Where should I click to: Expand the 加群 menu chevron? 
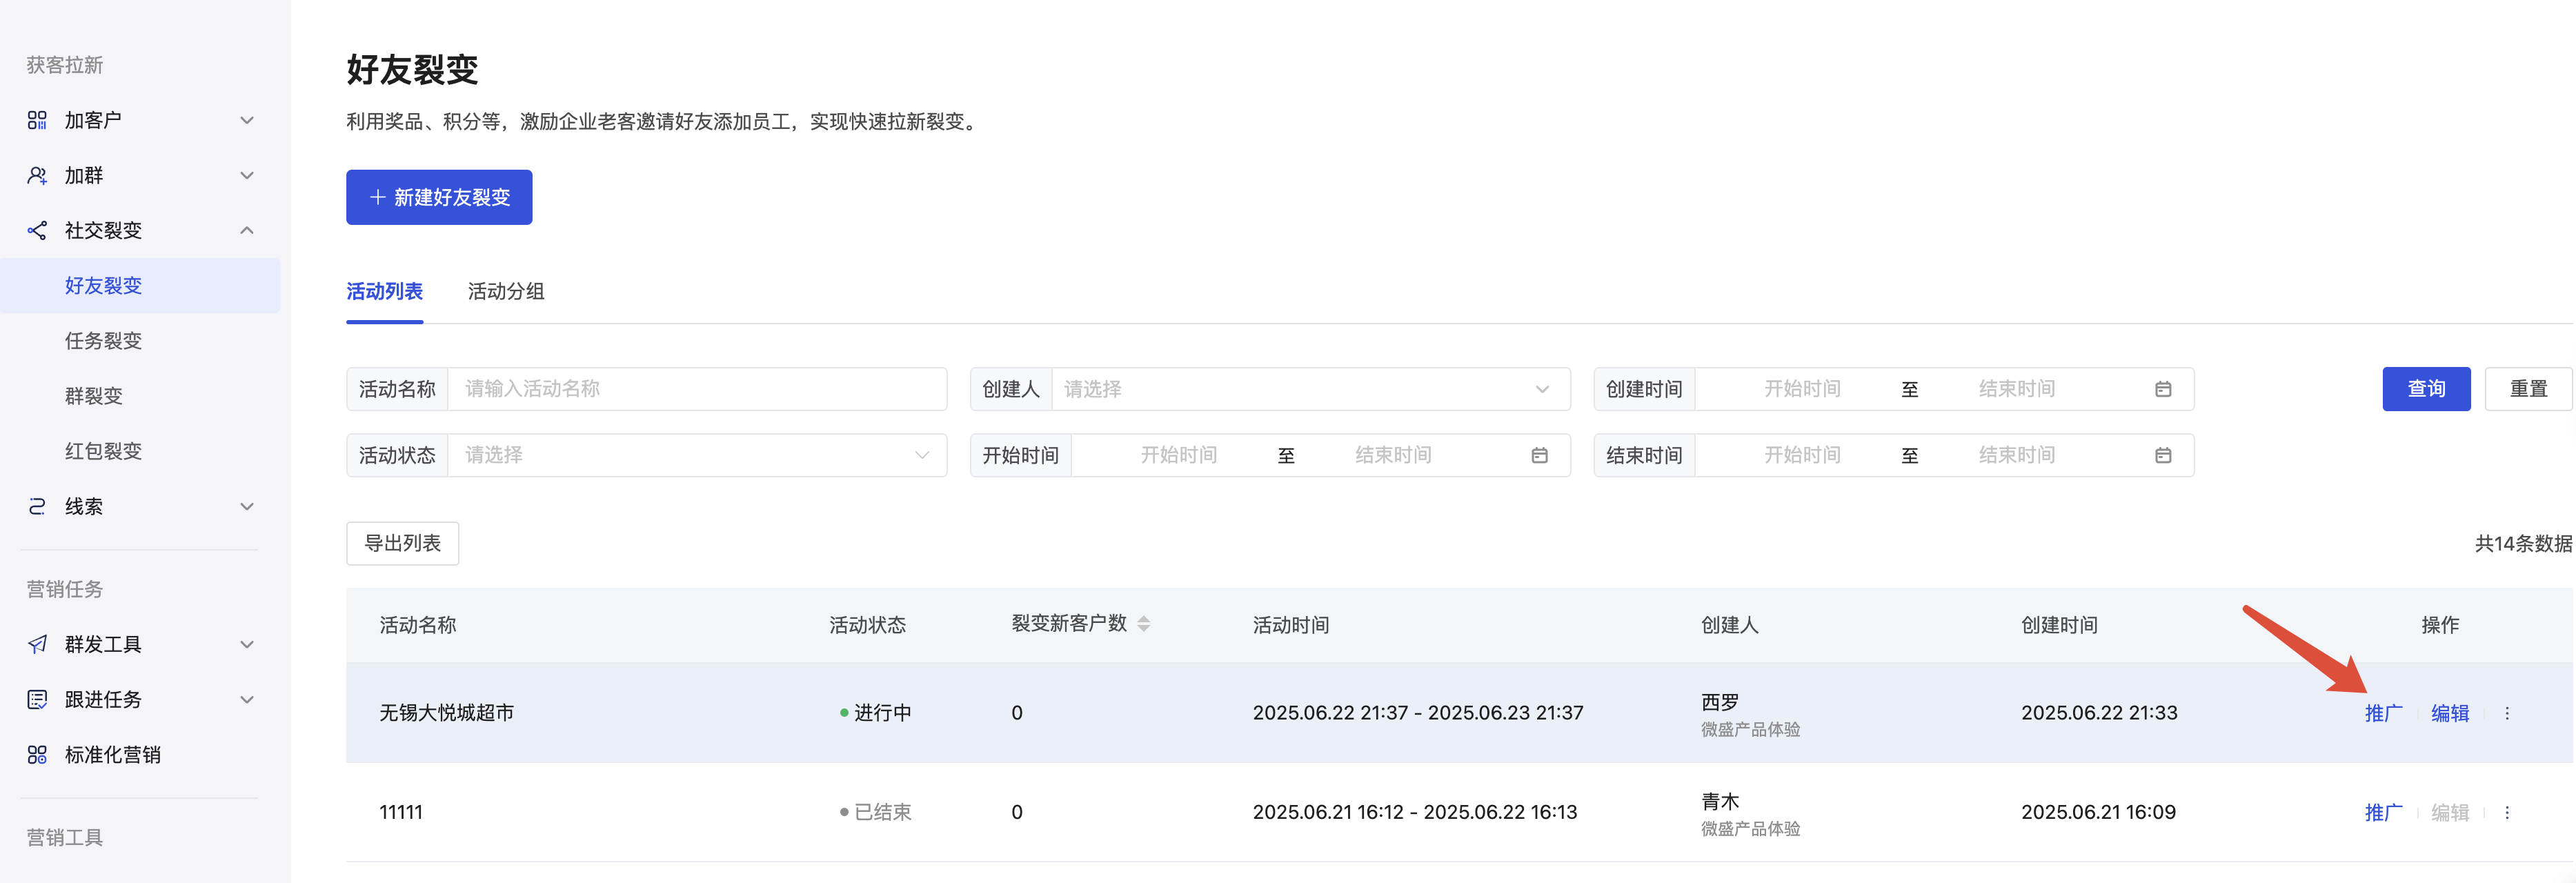[247, 175]
